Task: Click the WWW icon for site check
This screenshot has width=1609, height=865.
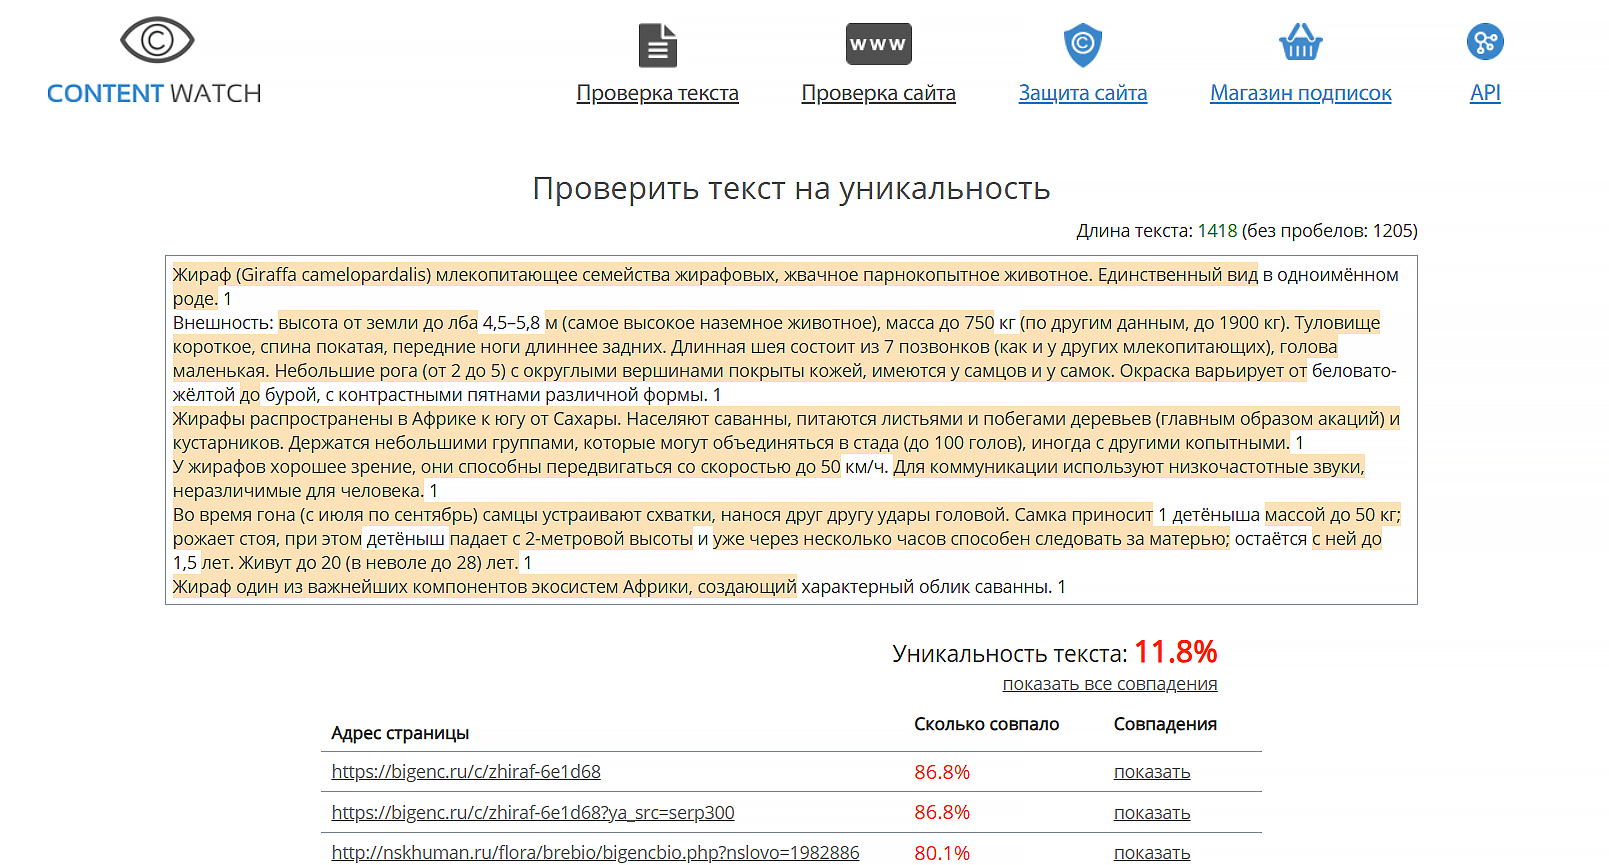Action: pyautogui.click(x=878, y=44)
